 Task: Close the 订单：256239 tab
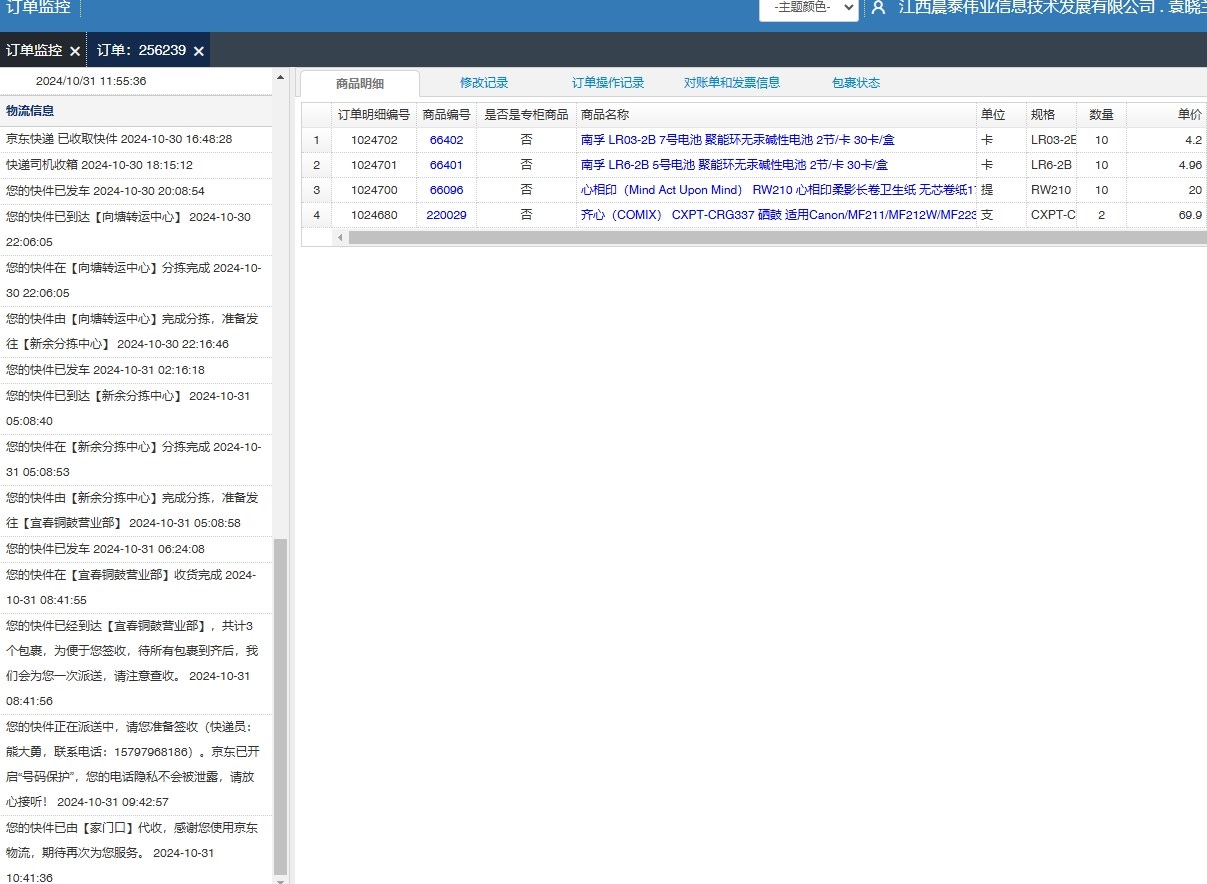point(199,51)
